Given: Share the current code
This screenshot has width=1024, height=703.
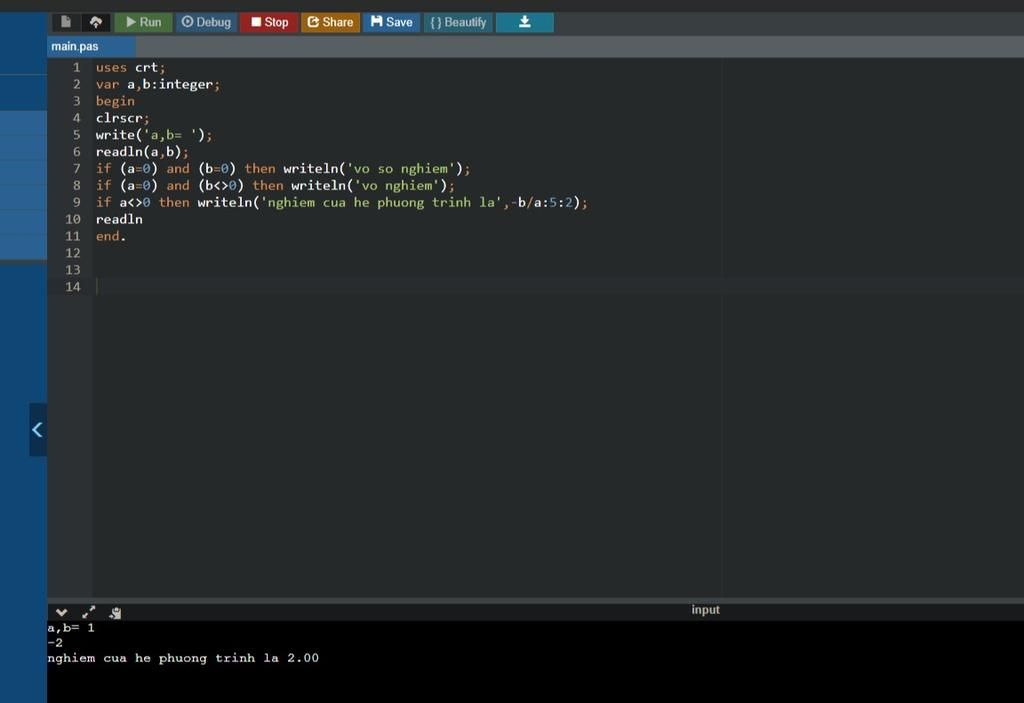Looking at the screenshot, I should tap(330, 22).
